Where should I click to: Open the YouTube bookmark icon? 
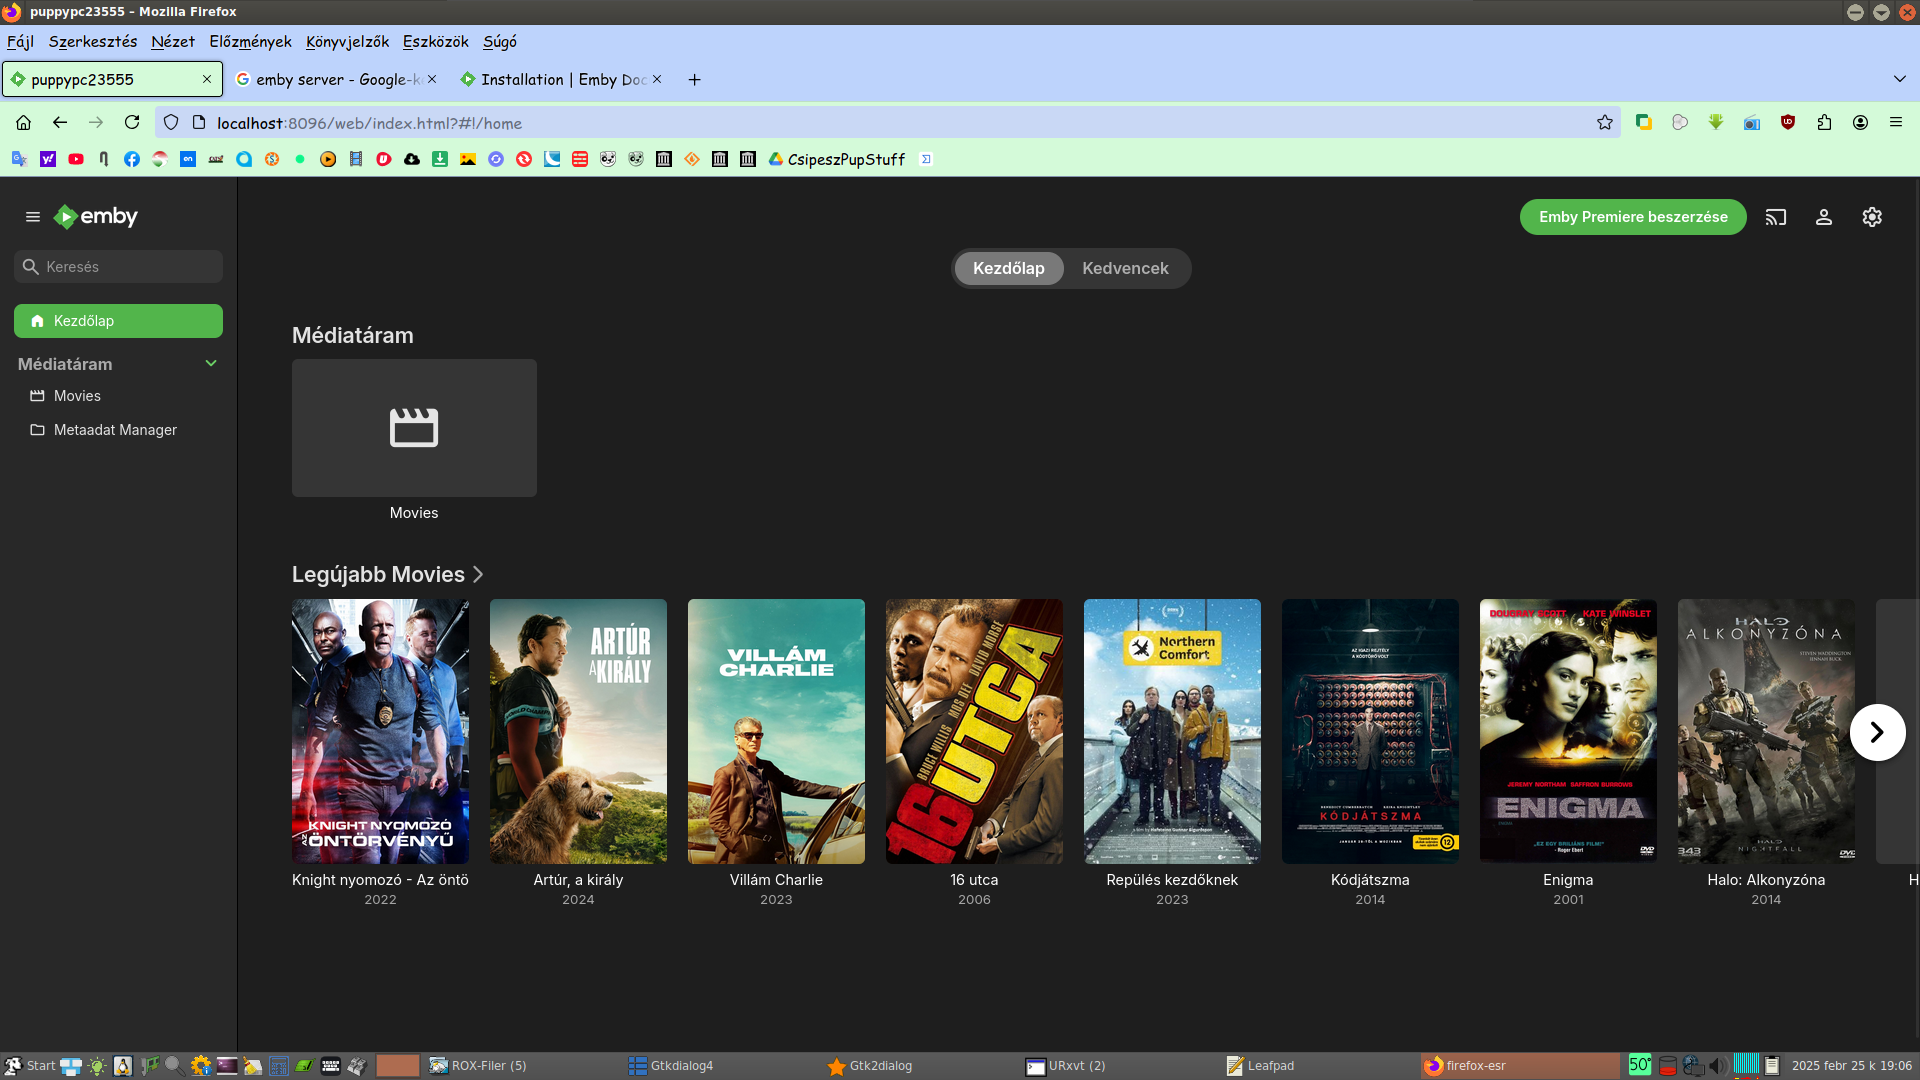76,159
